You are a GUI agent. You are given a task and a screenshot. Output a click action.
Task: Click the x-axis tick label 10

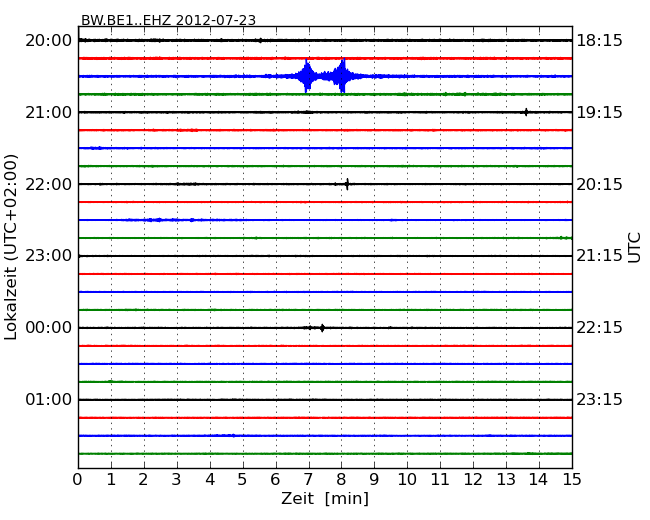407,479
